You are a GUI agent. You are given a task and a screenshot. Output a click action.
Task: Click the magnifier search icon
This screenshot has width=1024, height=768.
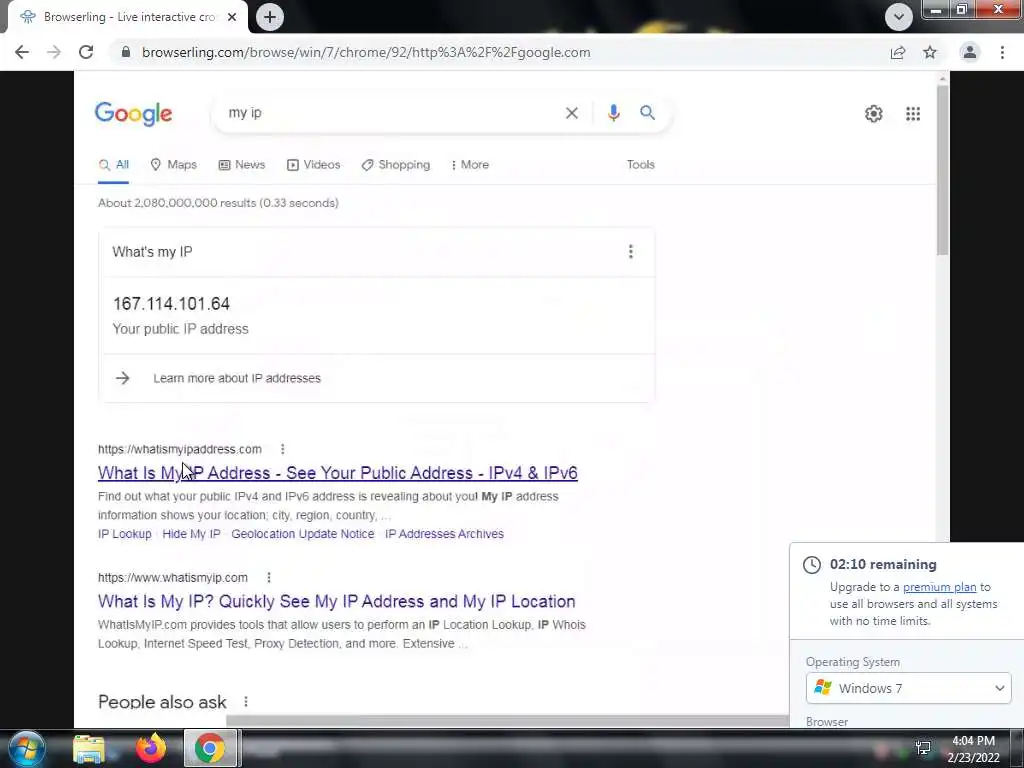(647, 113)
